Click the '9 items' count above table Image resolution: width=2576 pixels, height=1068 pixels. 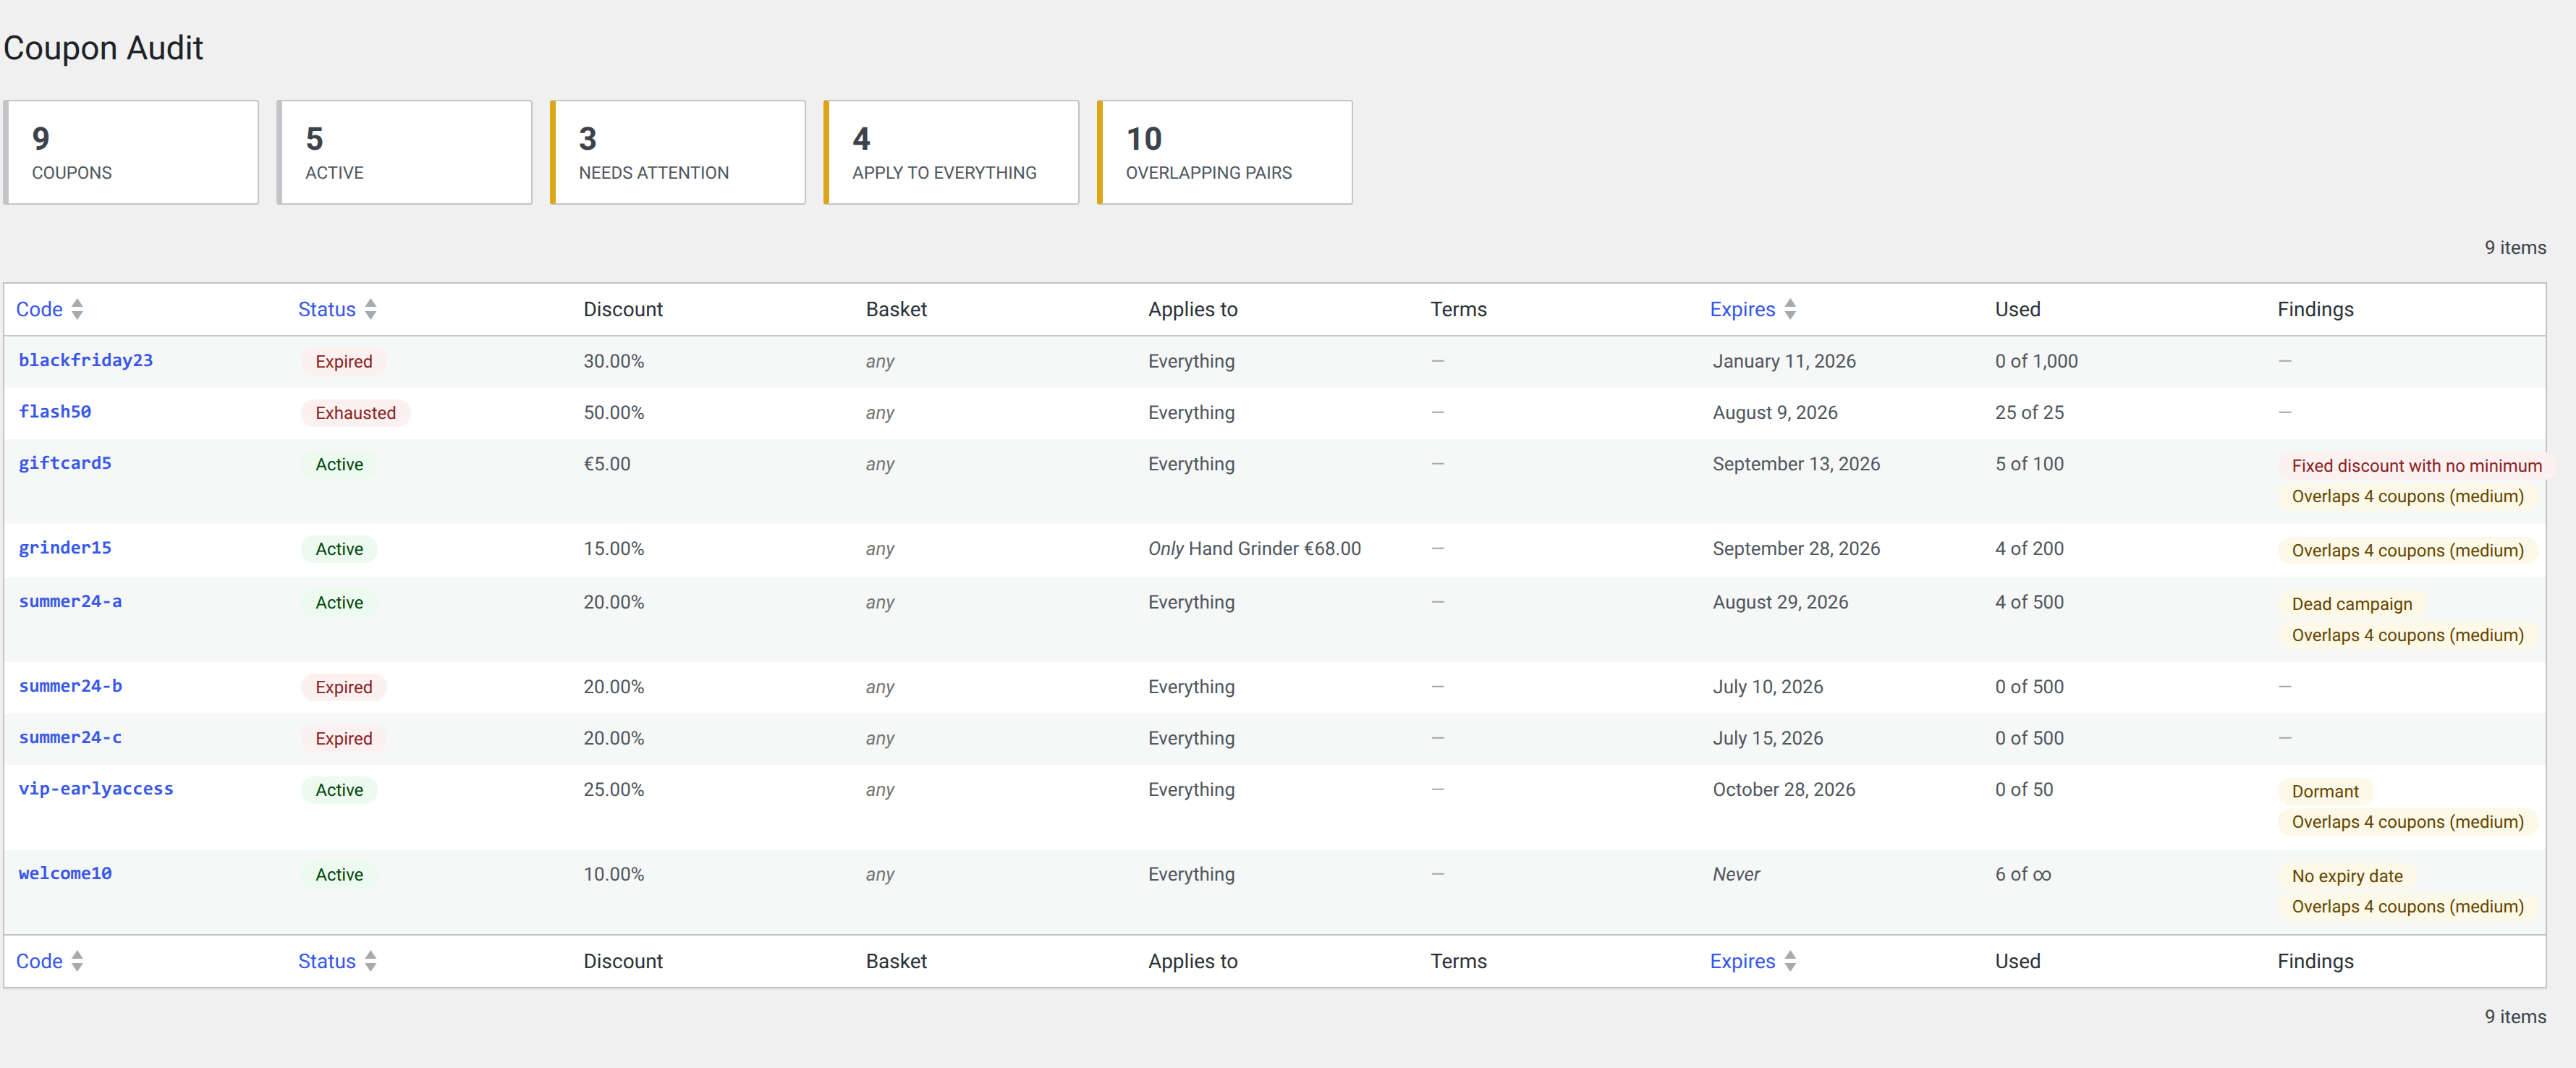click(x=2515, y=248)
